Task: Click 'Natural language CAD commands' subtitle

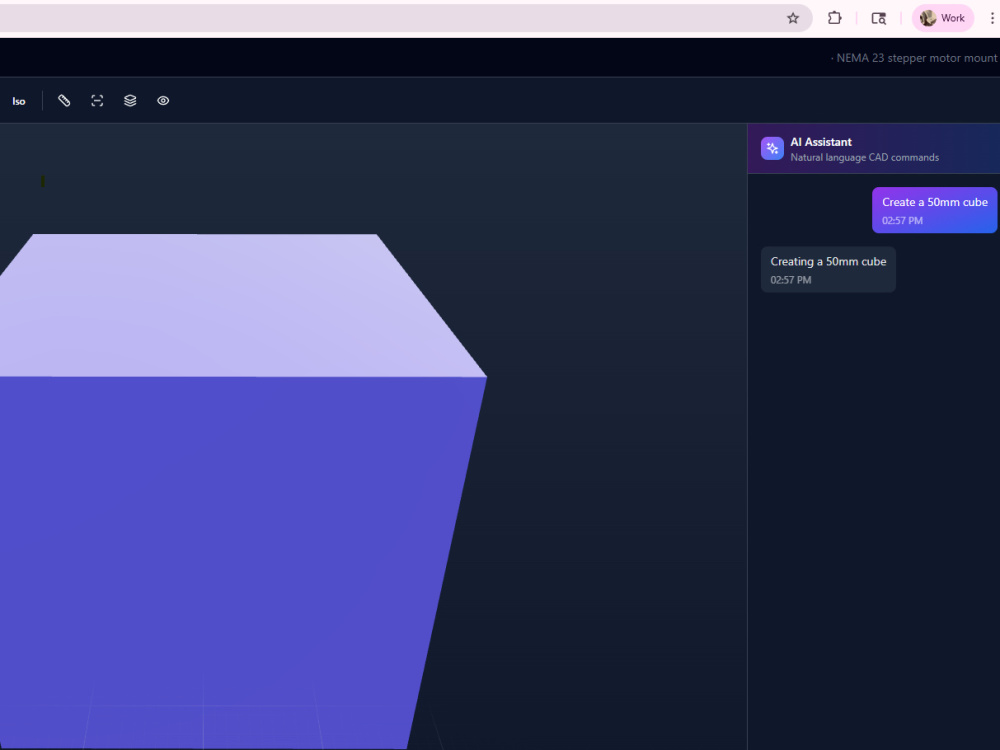Action: point(864,158)
